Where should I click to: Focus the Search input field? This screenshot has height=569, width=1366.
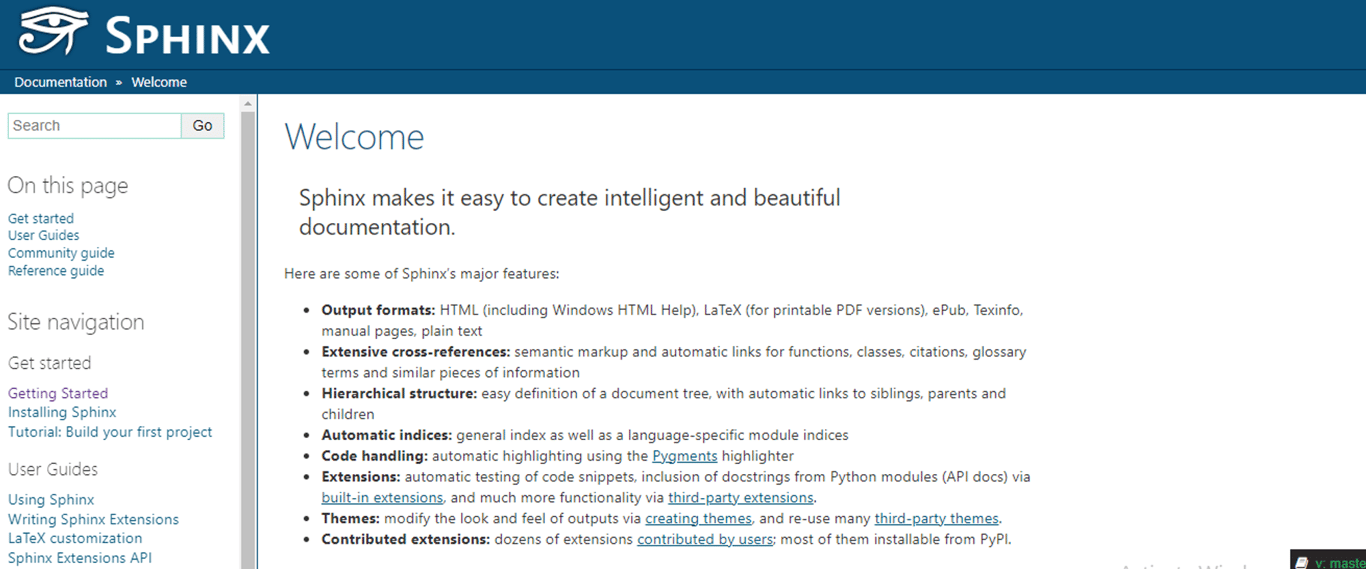[94, 126]
